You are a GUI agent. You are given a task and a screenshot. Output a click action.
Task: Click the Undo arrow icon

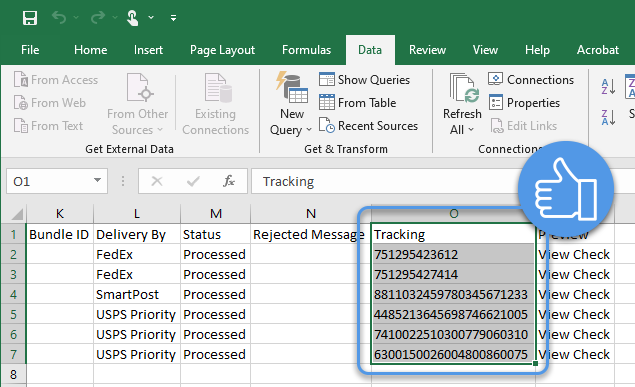coord(59,18)
